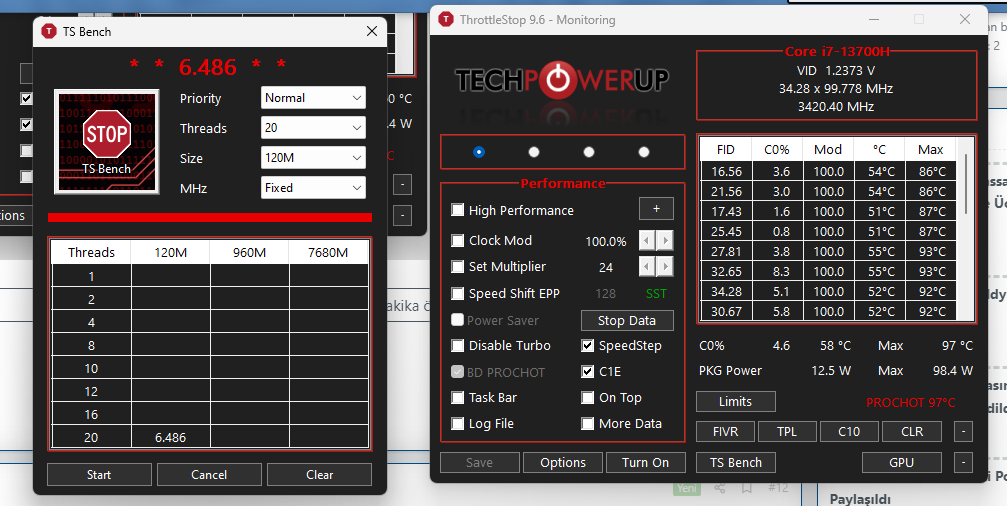Click the plus button beside High Performance

[x=656, y=209]
